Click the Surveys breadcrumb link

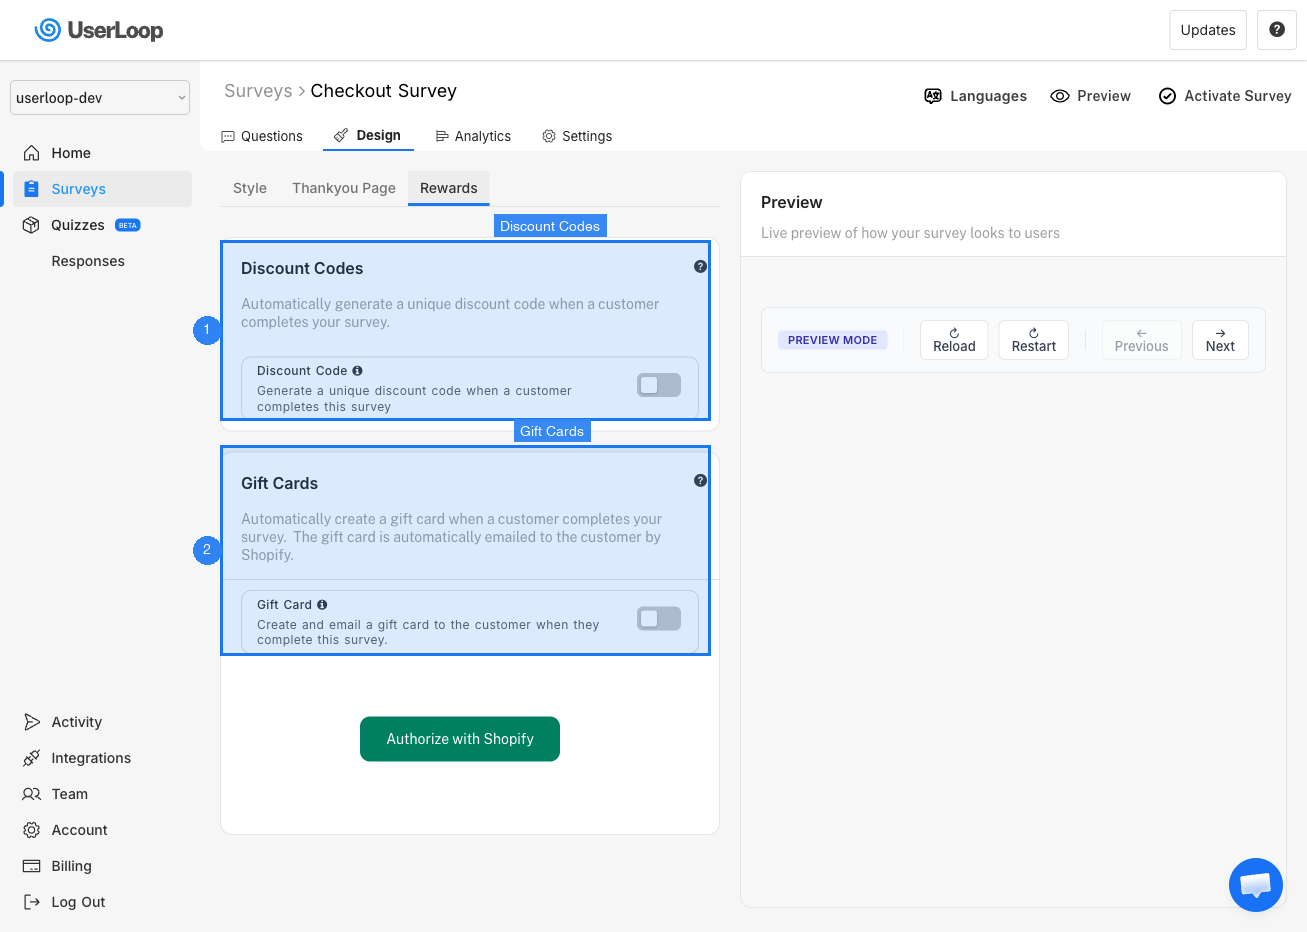(258, 91)
